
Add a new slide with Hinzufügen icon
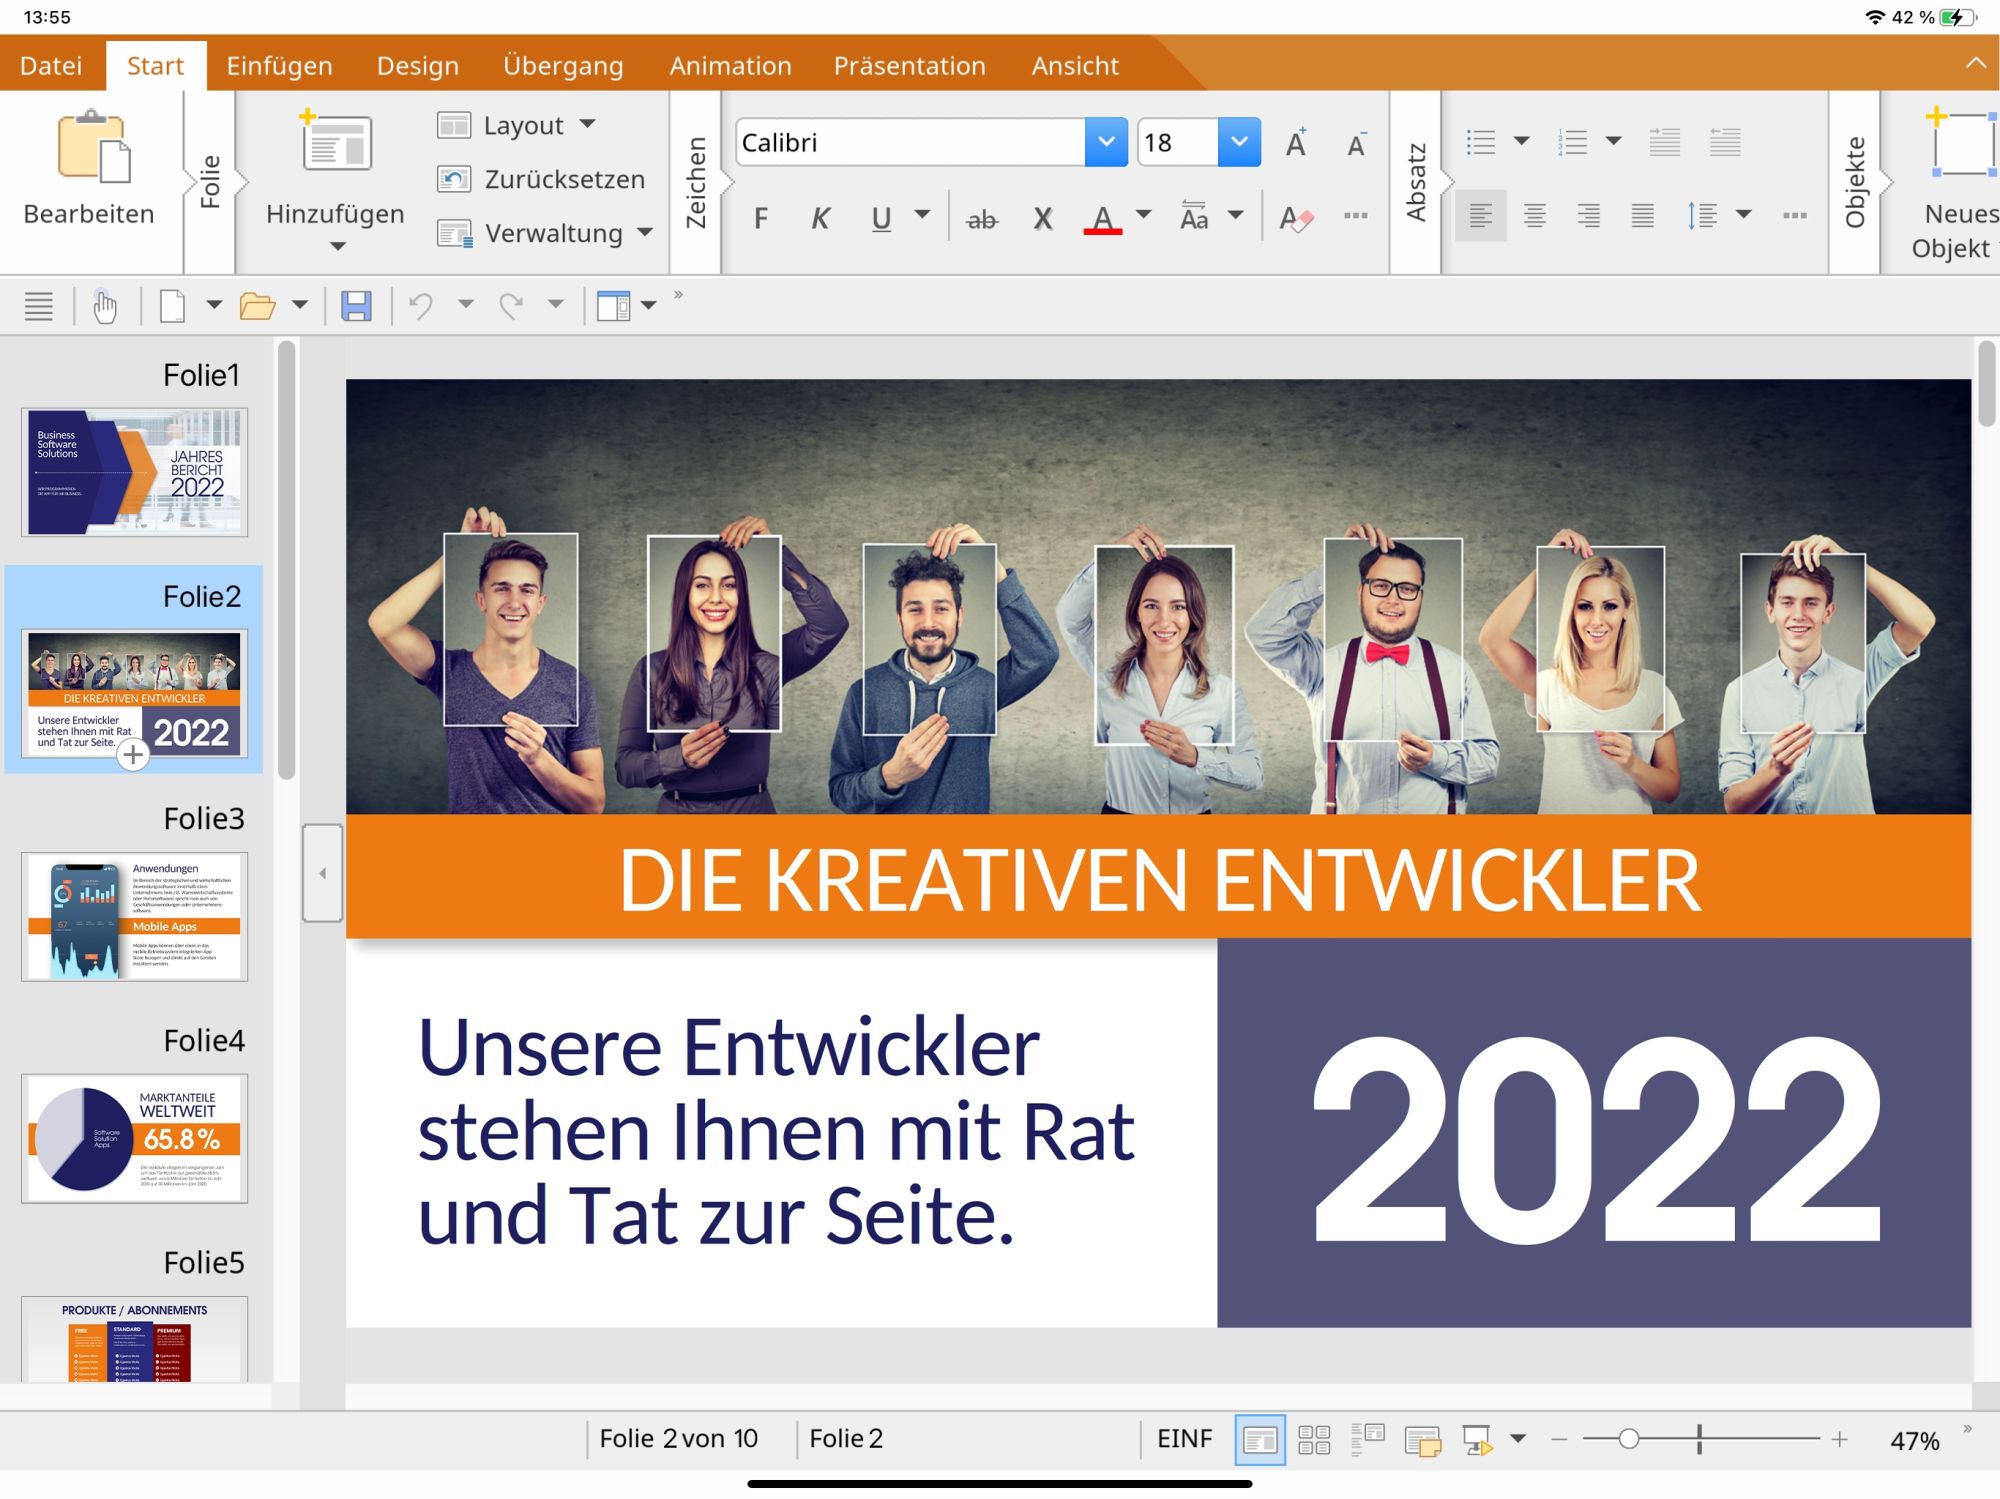336,142
